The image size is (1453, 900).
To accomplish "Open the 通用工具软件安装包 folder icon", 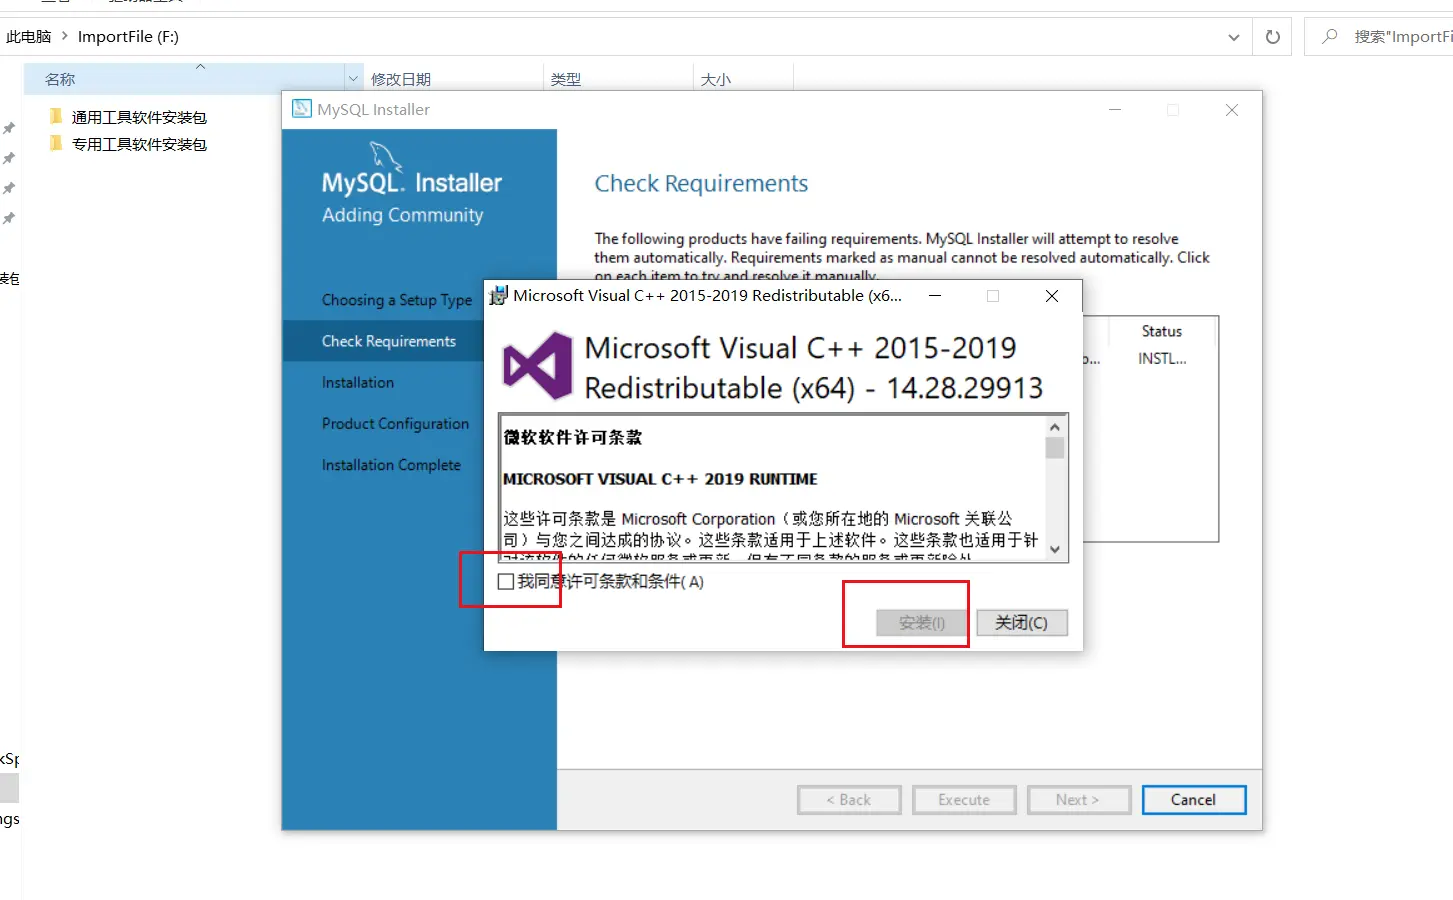I will [56, 117].
